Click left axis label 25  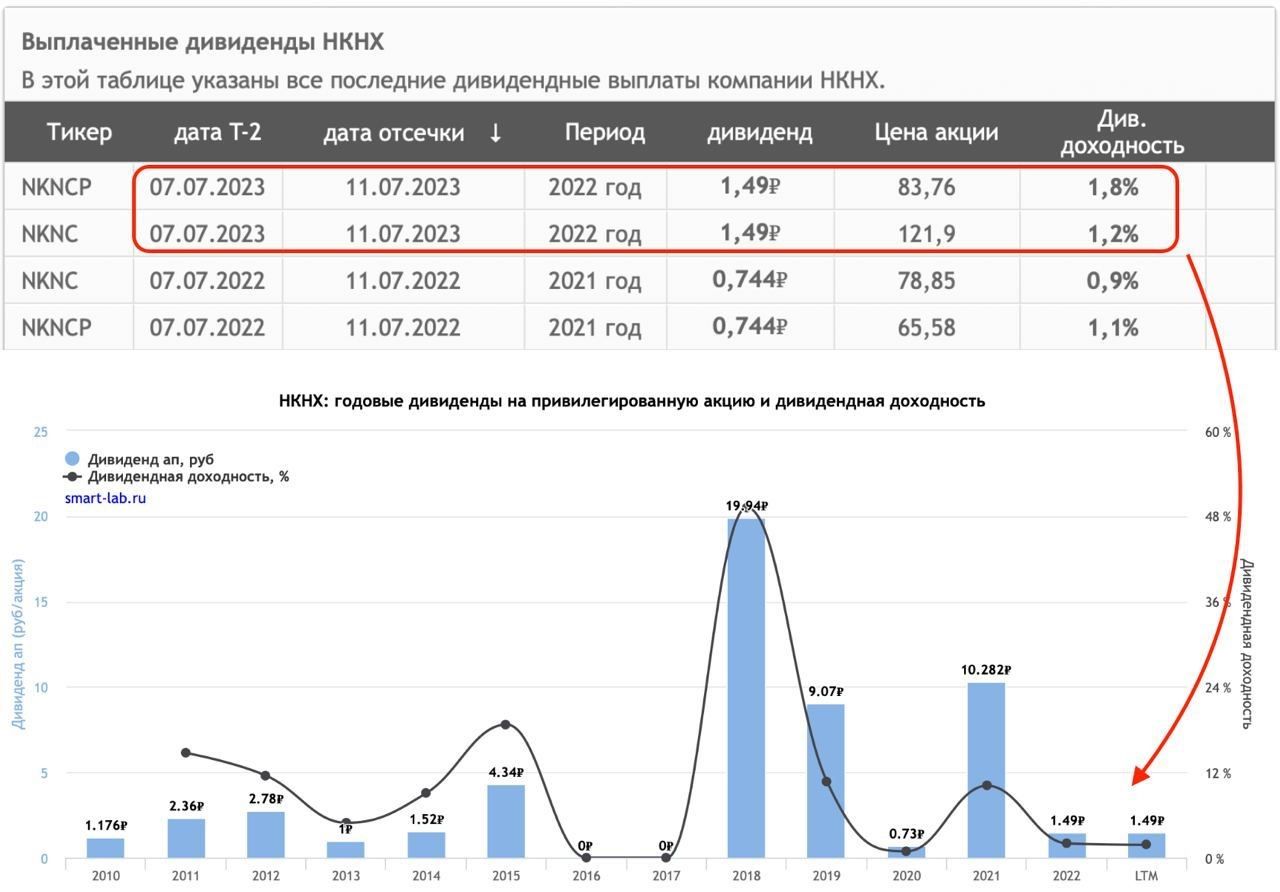point(41,432)
